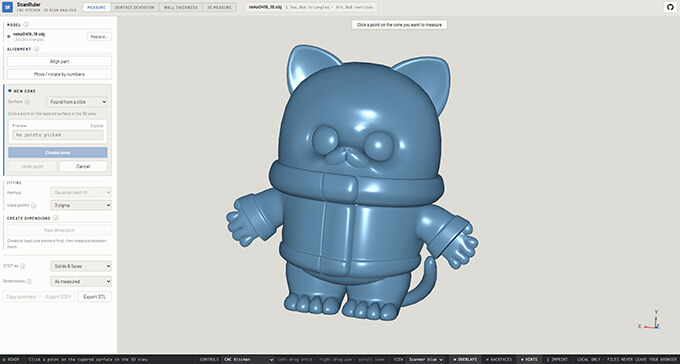This screenshot has width=680, height=364.
Task: Click the Export STL button
Action: pyautogui.click(x=95, y=297)
